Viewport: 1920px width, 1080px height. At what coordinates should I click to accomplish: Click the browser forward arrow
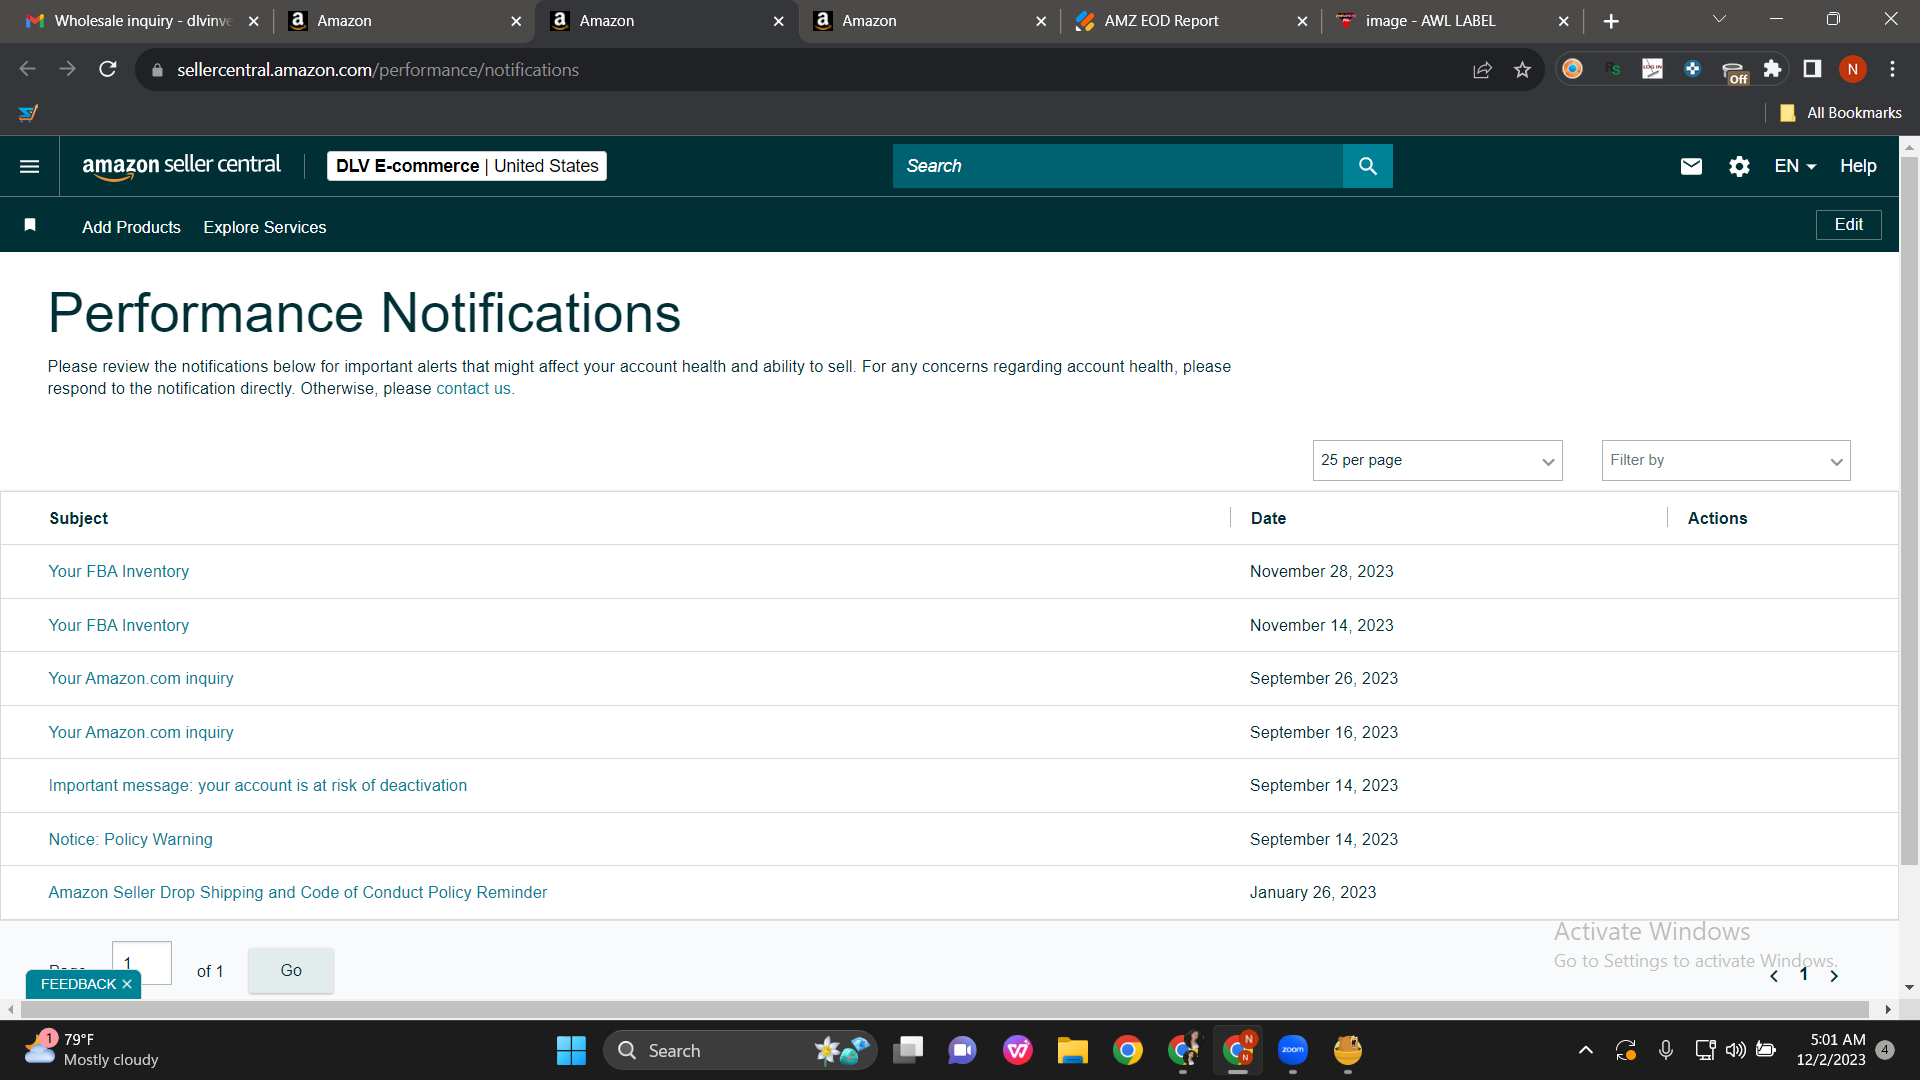click(68, 69)
